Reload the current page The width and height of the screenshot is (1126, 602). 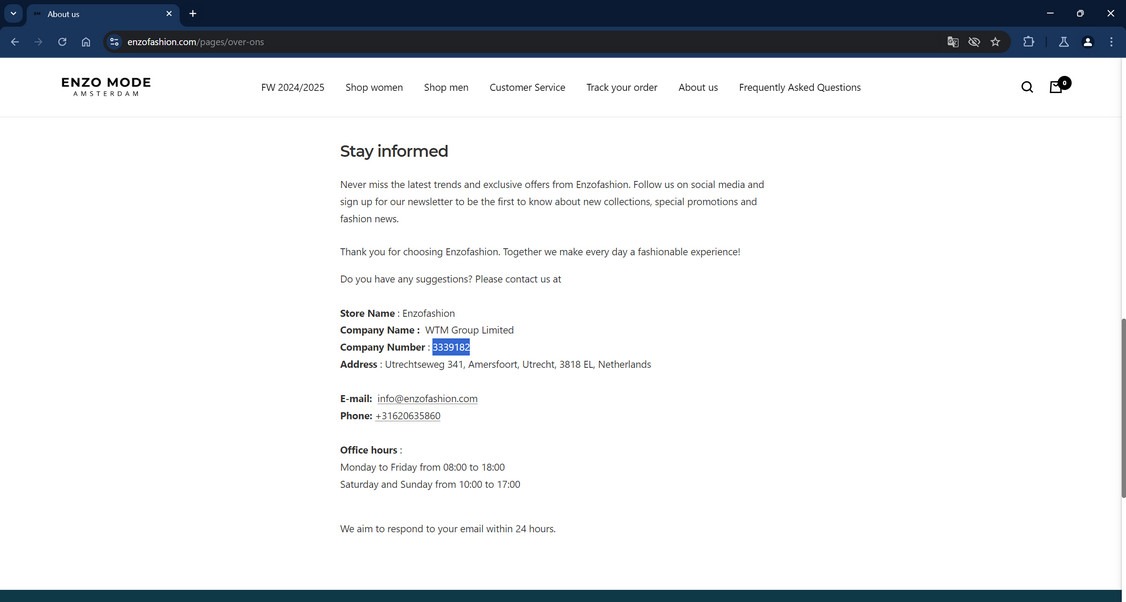point(59,41)
